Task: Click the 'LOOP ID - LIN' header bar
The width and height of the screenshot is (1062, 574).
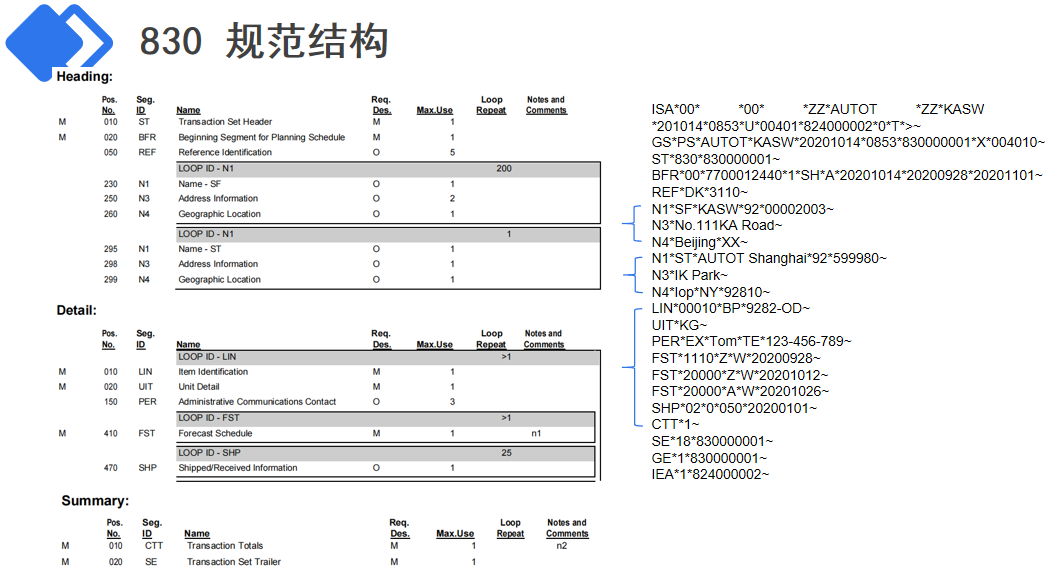Action: tap(387, 357)
